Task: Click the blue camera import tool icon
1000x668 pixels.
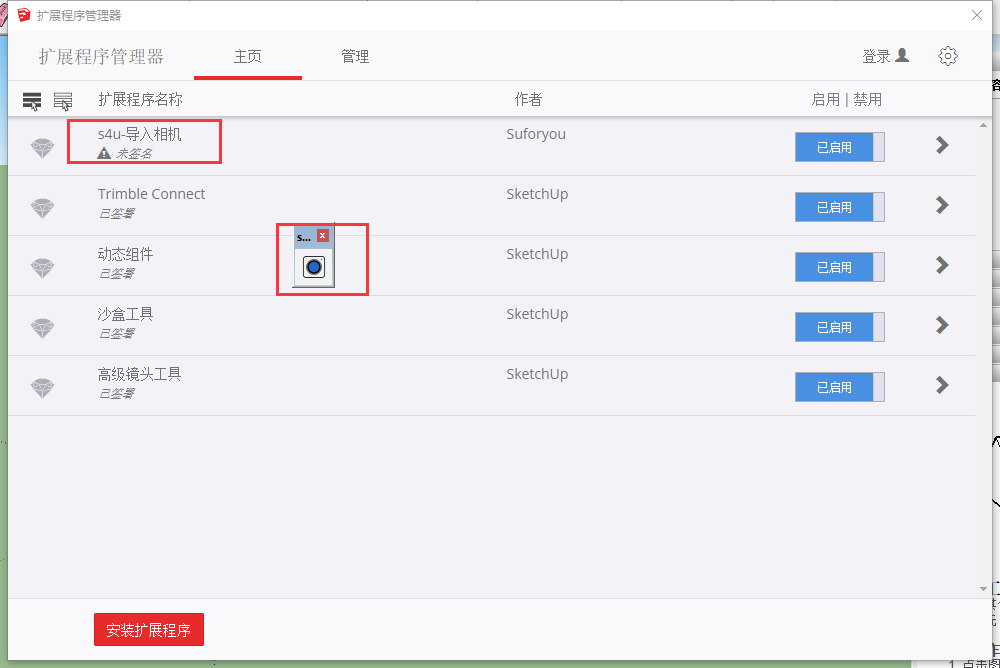Action: point(314,267)
